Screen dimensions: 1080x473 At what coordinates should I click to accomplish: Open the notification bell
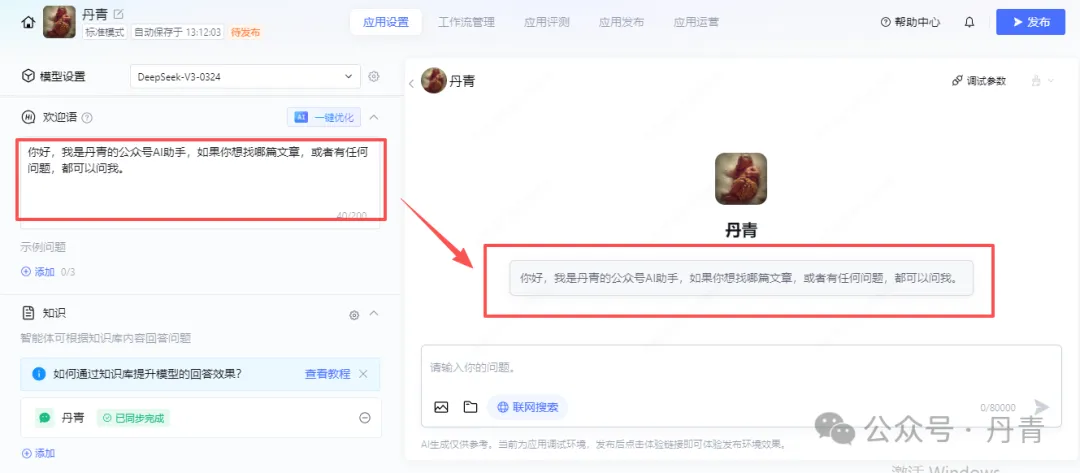coord(969,22)
